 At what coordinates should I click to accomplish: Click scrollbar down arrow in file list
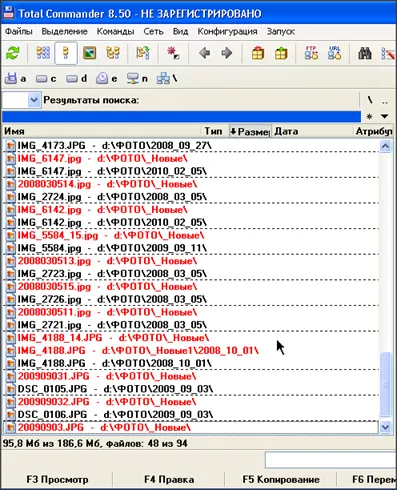click(385, 427)
